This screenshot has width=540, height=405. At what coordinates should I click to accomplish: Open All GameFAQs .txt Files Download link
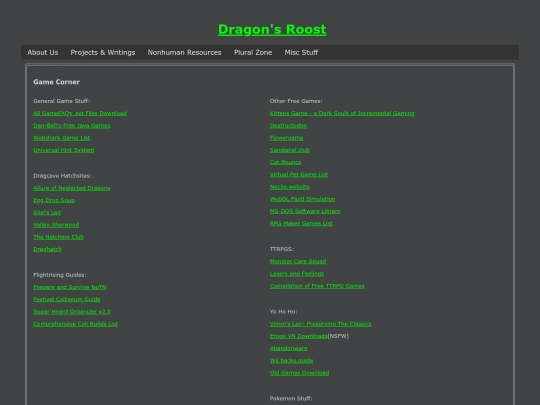80,113
